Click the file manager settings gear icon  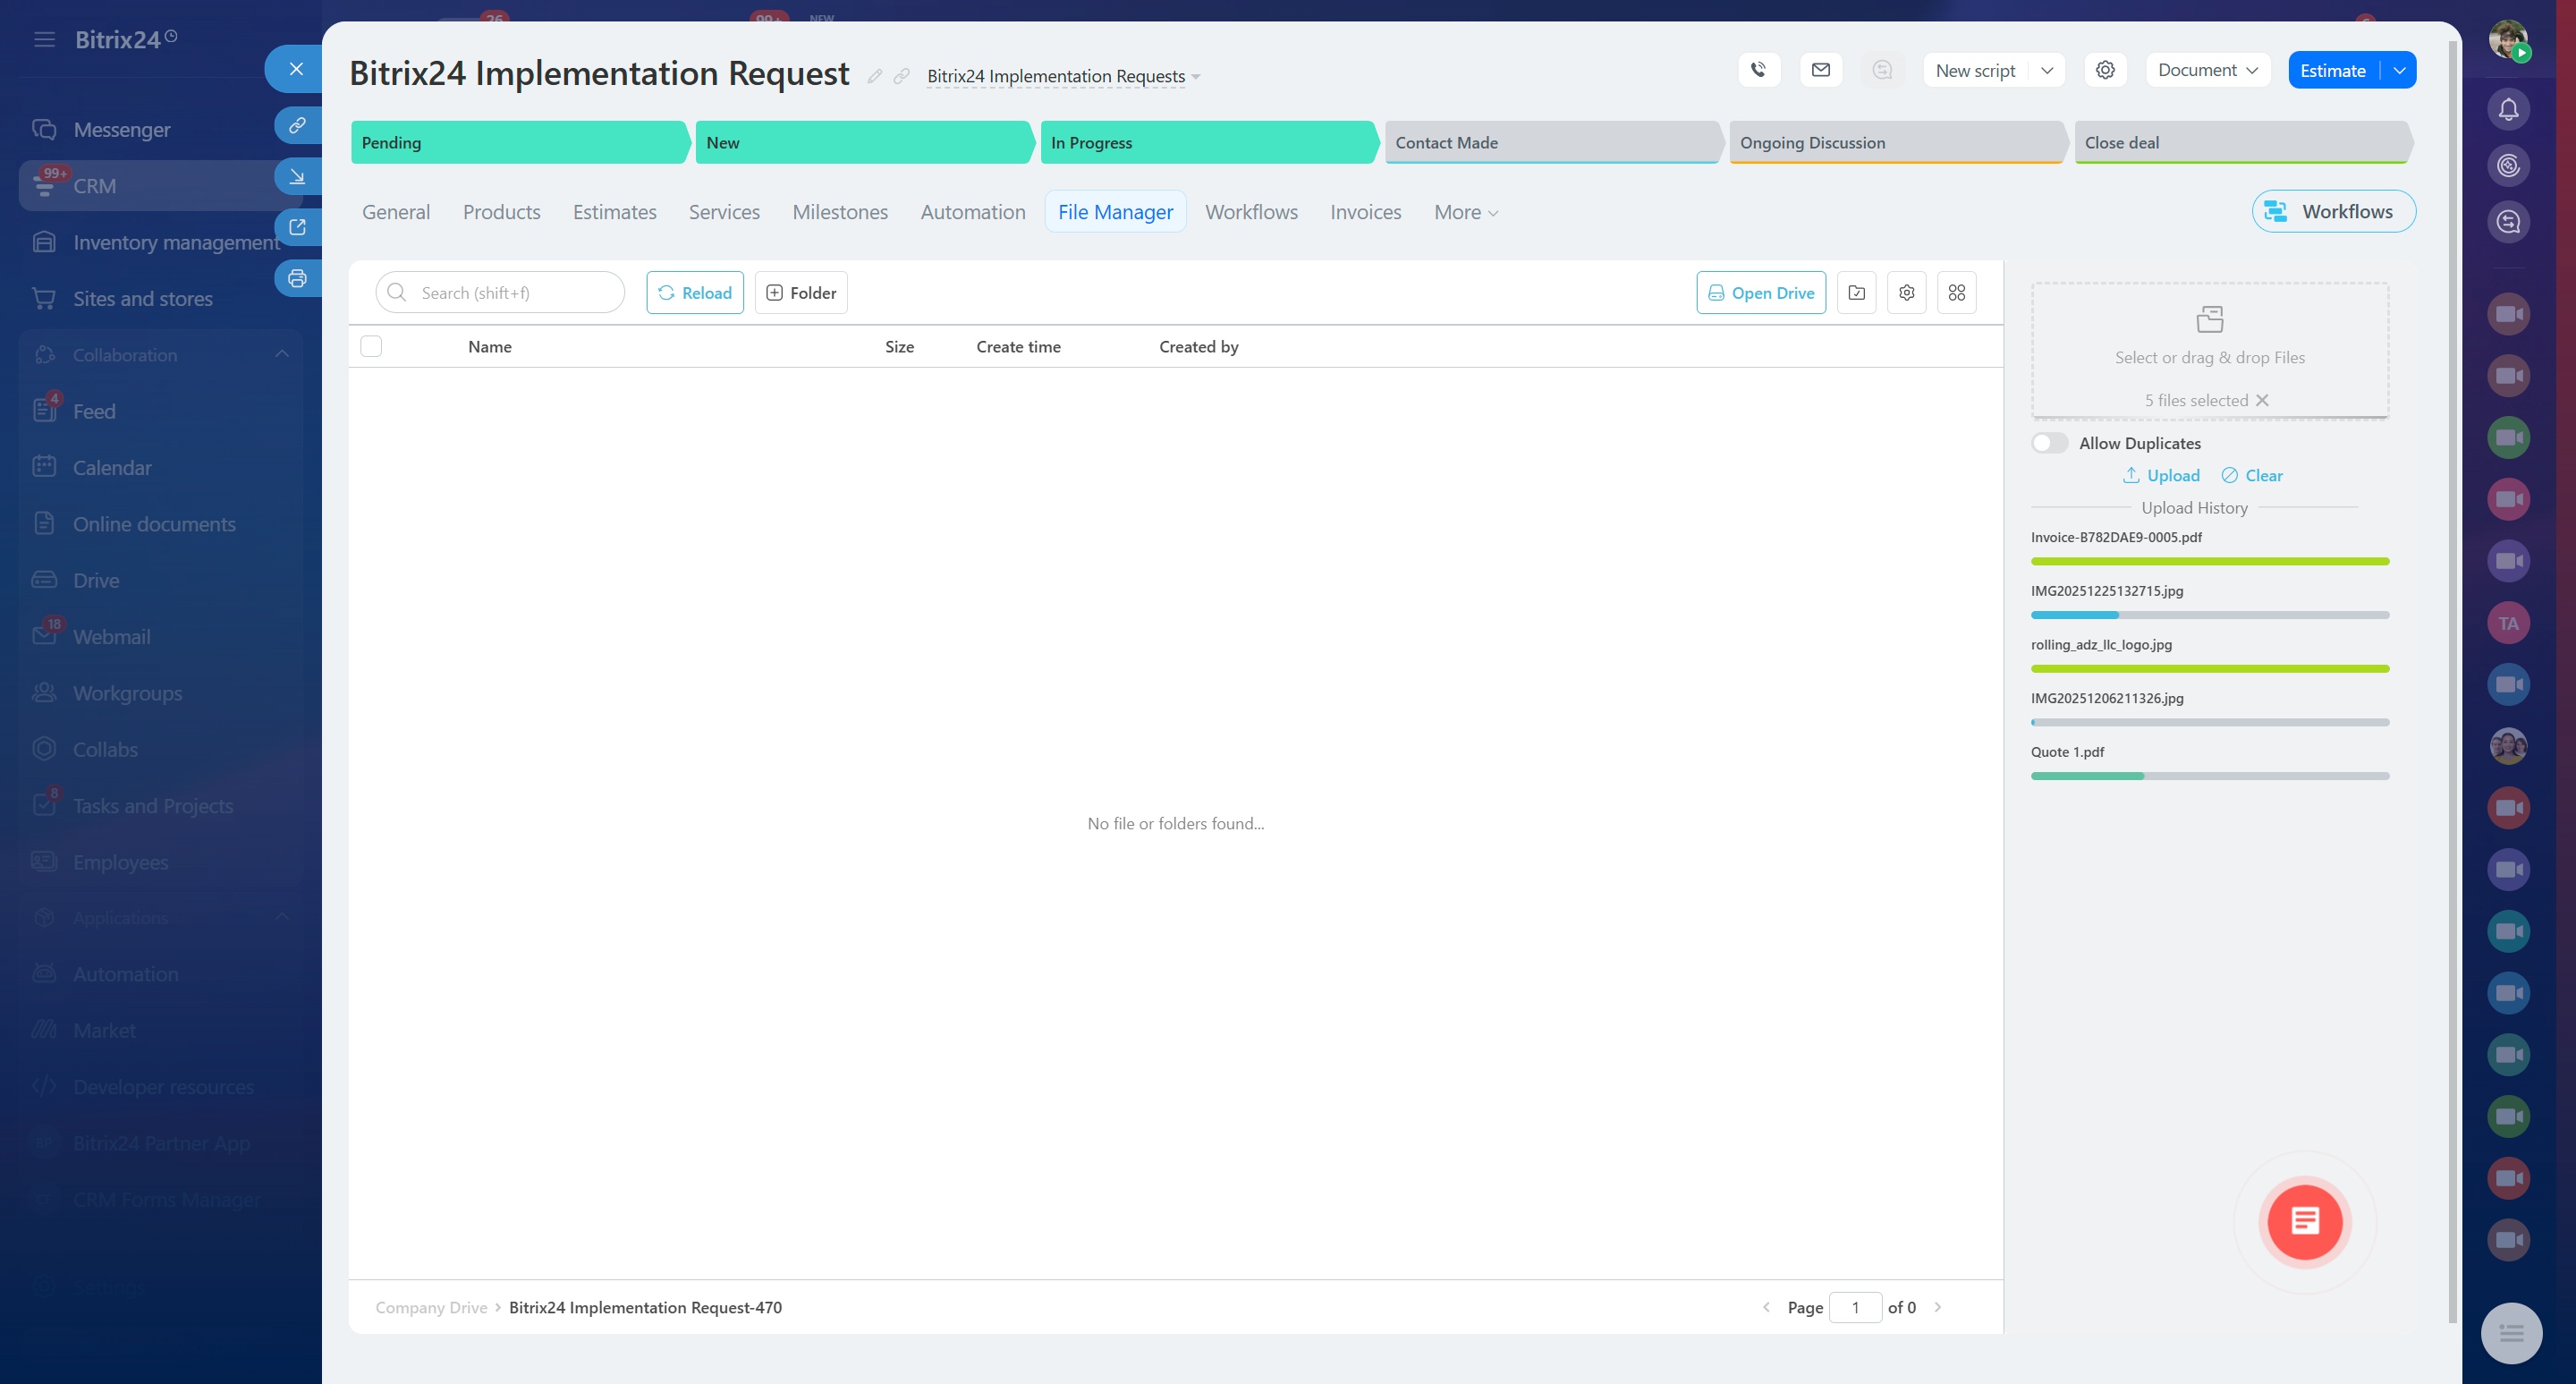(x=1906, y=293)
